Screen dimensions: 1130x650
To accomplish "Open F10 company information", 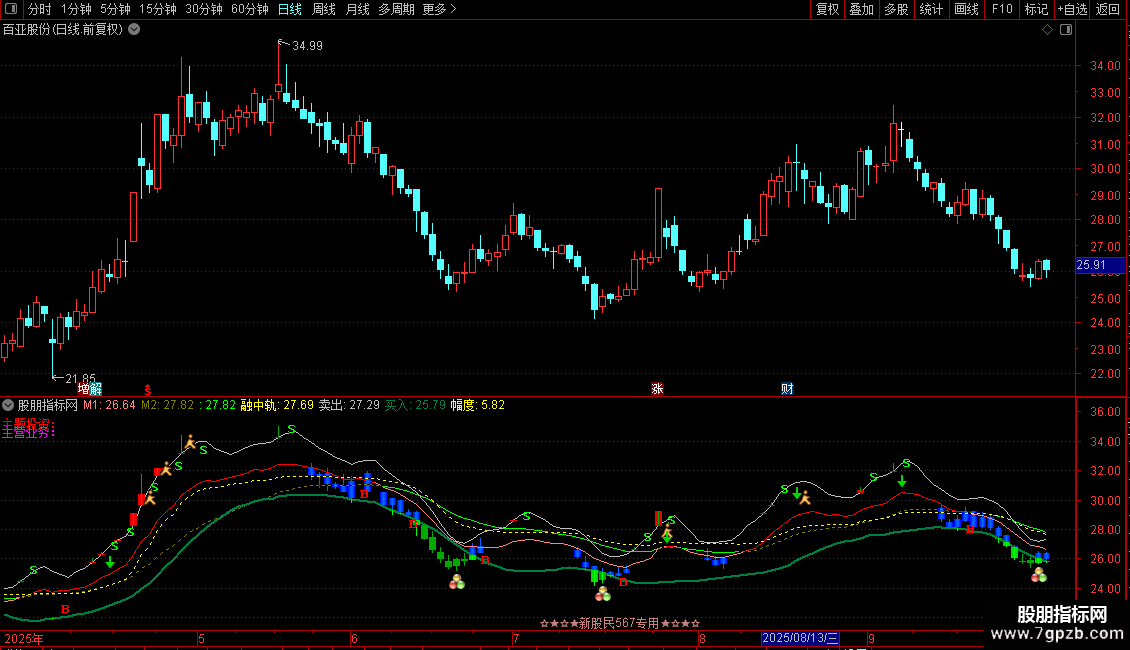I will coord(1002,9).
